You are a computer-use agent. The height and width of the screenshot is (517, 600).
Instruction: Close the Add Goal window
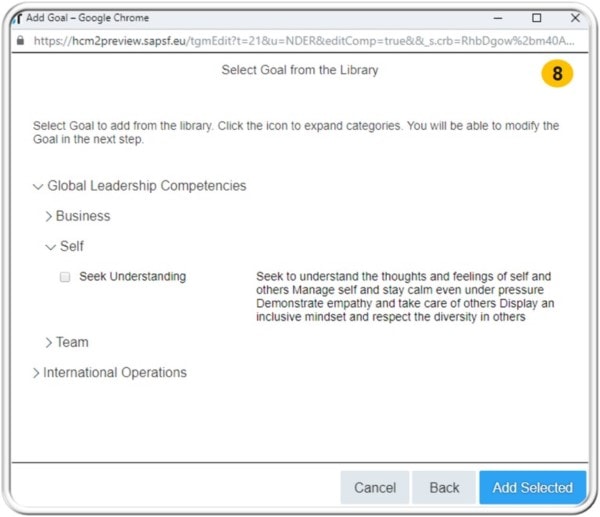[x=575, y=18]
